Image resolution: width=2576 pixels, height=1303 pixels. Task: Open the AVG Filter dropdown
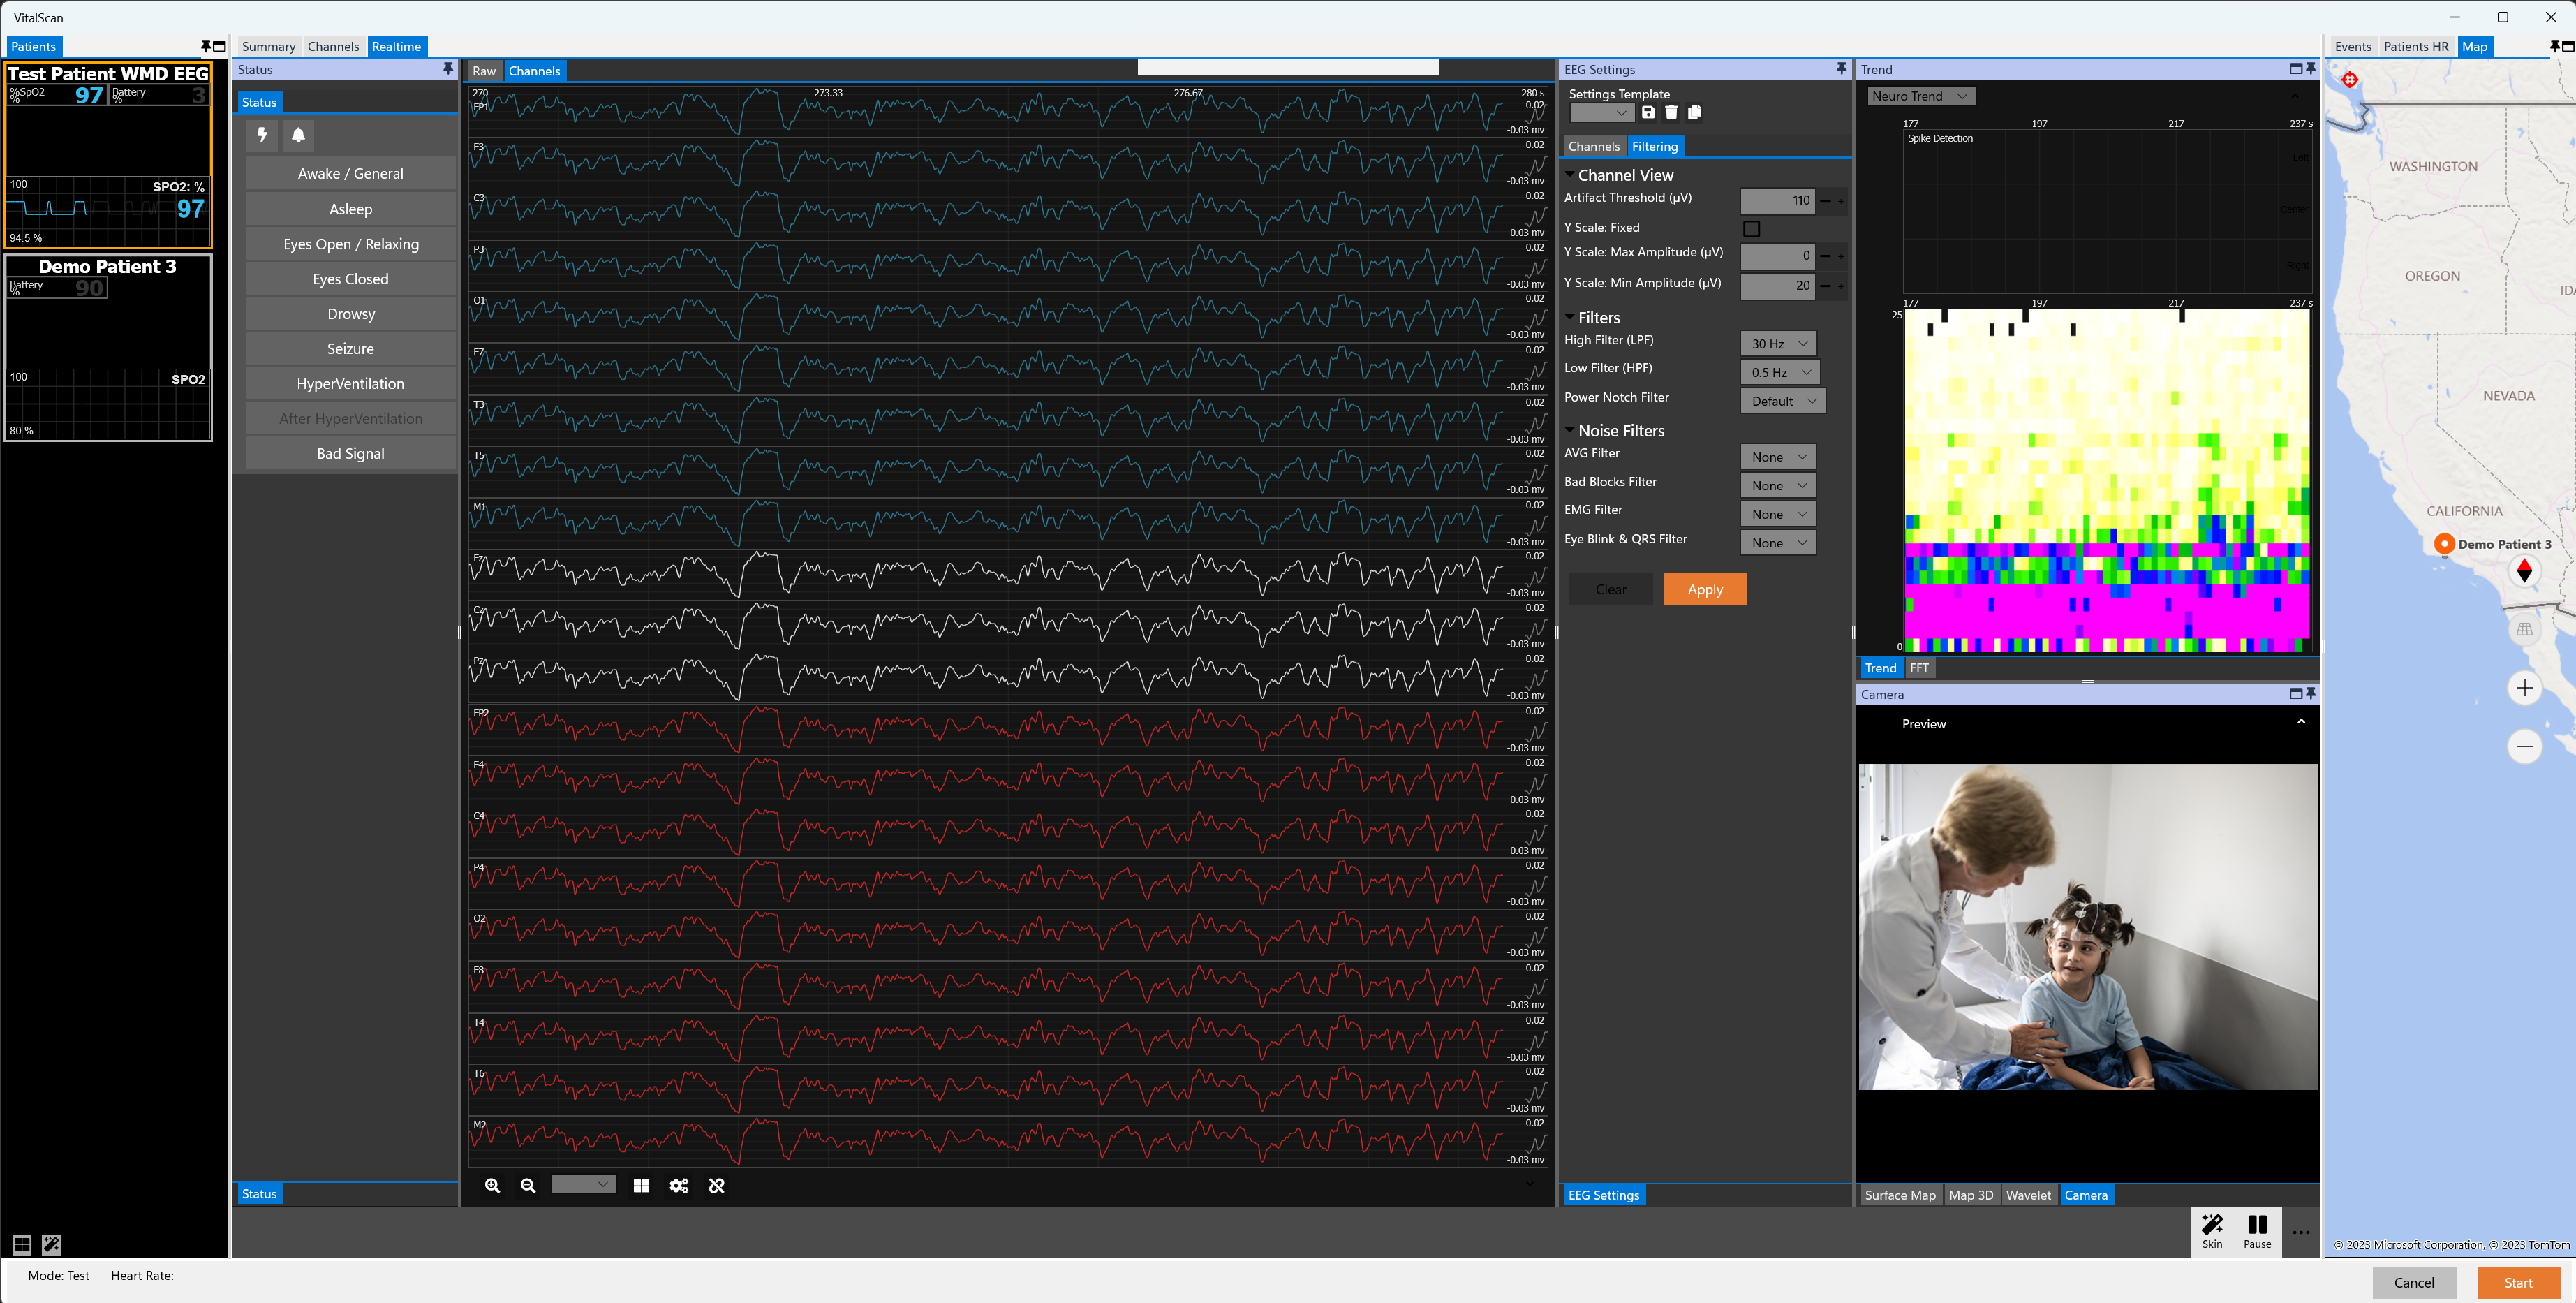(1778, 457)
